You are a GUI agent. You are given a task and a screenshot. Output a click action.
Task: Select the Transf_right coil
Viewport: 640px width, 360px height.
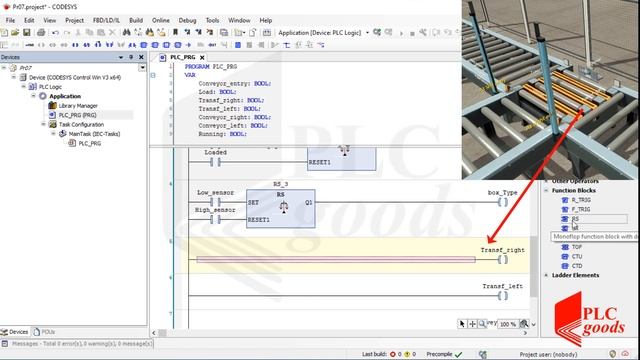[x=503, y=260]
